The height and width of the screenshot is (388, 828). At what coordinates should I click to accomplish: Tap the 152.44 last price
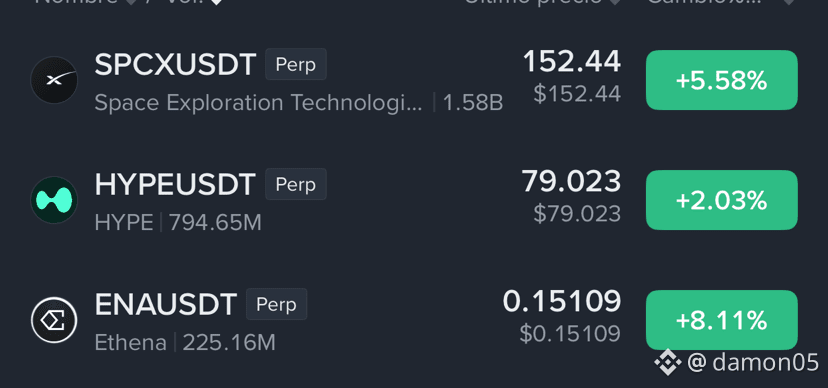tap(571, 61)
